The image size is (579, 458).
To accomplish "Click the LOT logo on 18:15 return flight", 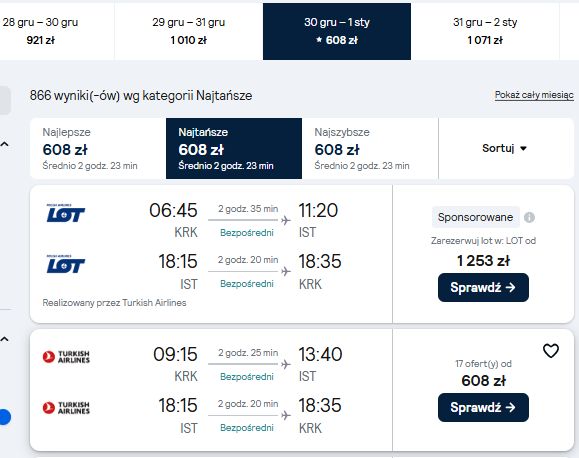I will (x=66, y=264).
